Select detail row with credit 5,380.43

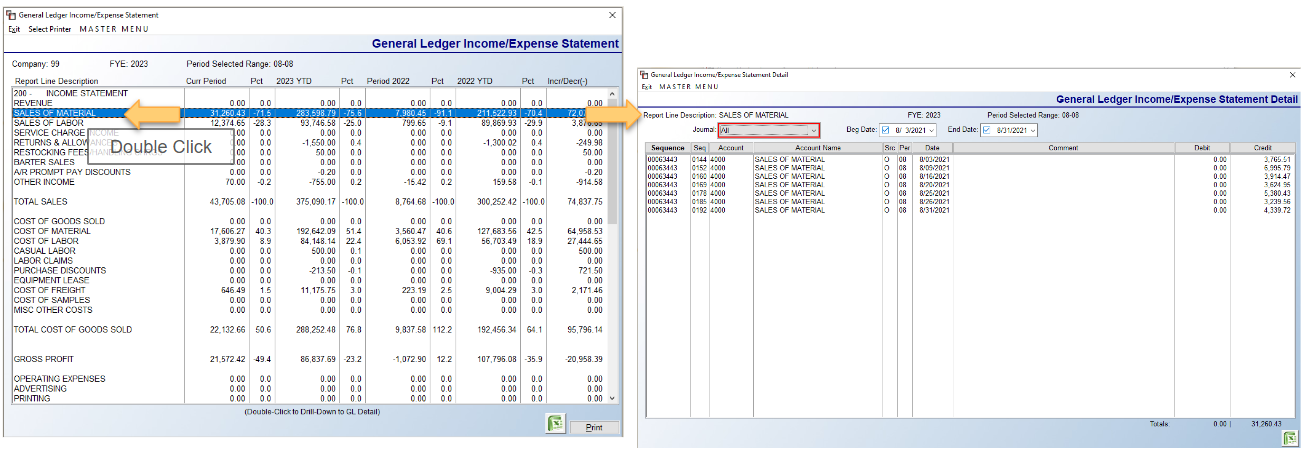(970, 193)
